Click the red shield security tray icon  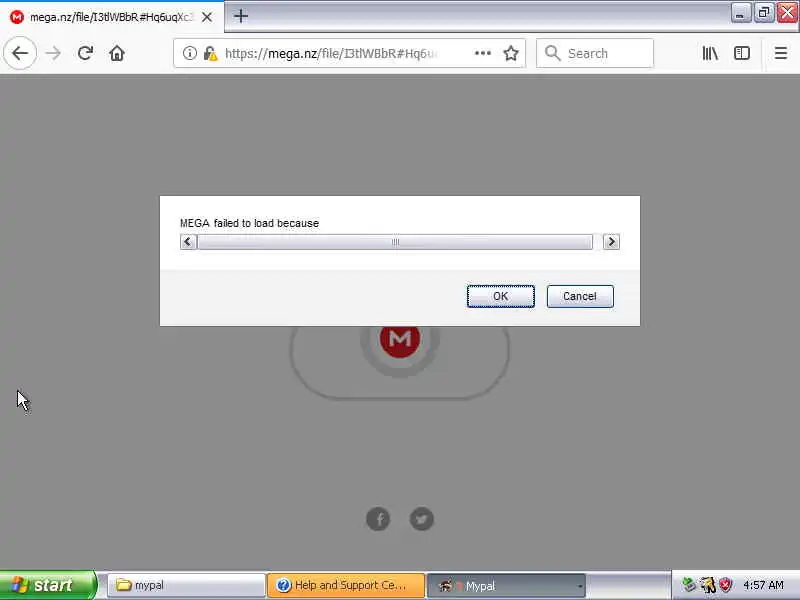[725, 585]
